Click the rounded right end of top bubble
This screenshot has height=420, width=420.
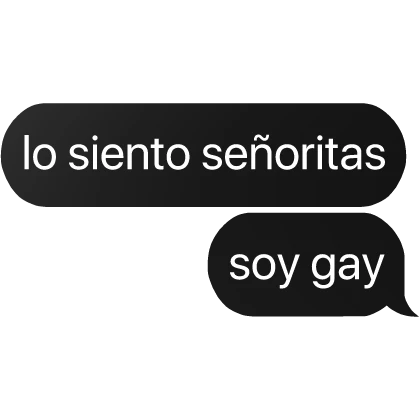click(x=387, y=155)
